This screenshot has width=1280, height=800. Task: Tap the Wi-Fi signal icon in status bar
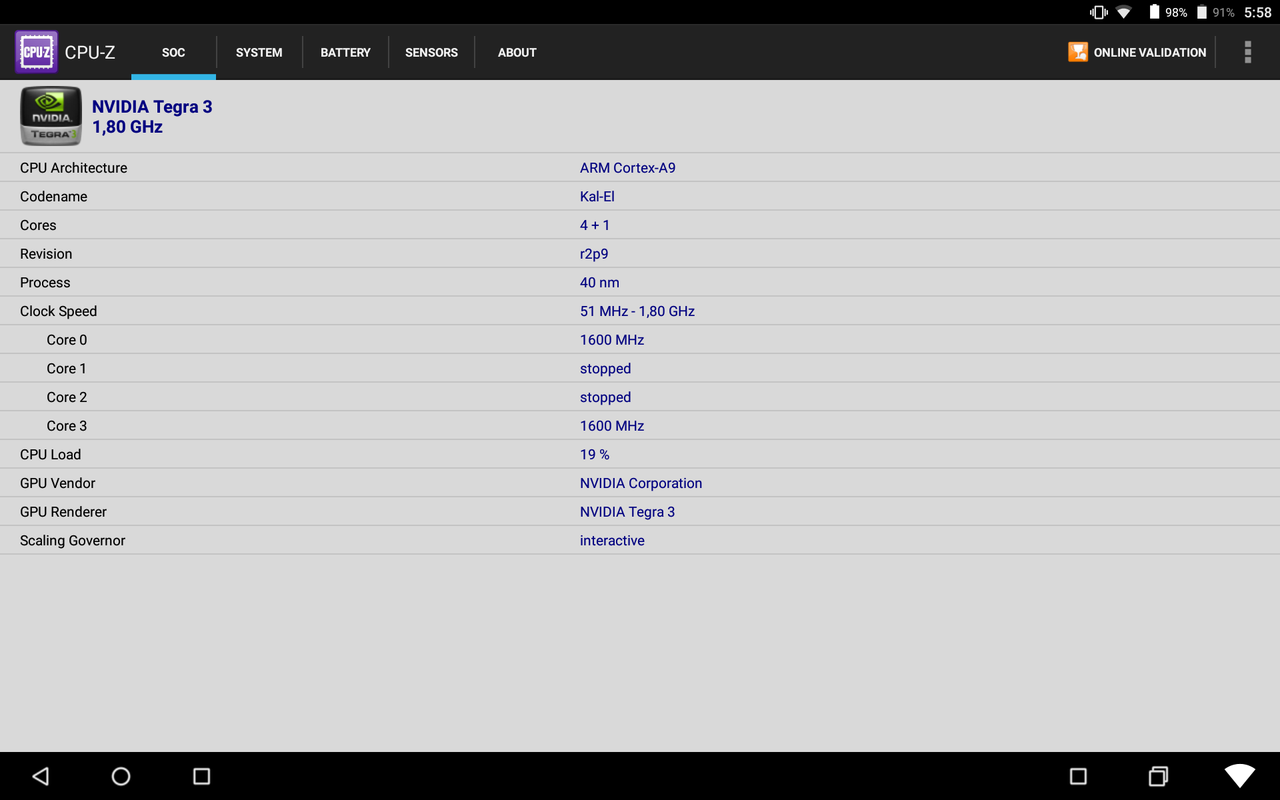pos(1124,12)
